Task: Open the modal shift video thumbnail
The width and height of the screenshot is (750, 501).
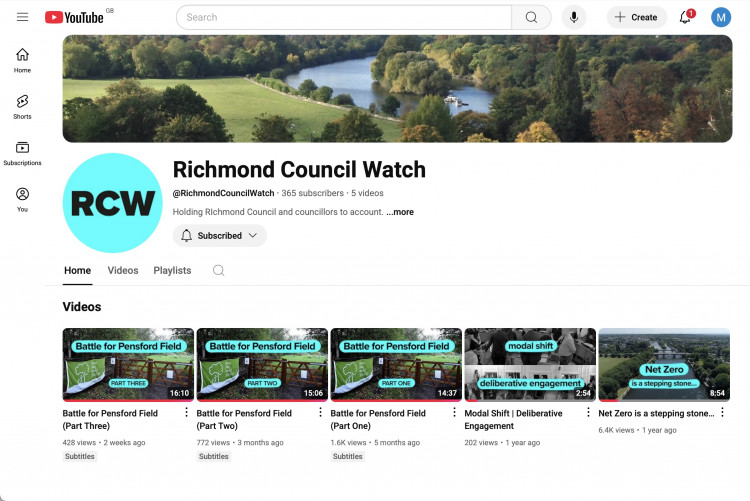Action: [530, 365]
